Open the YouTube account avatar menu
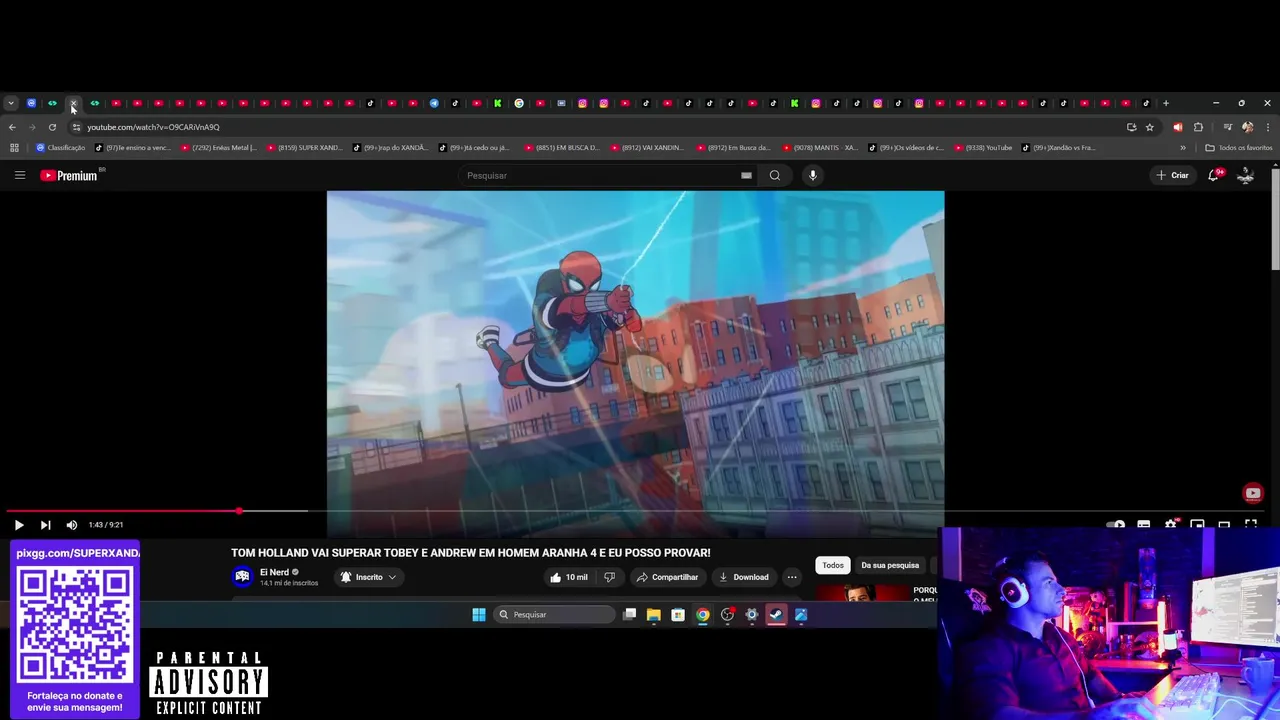This screenshot has width=1280, height=720. (1246, 175)
